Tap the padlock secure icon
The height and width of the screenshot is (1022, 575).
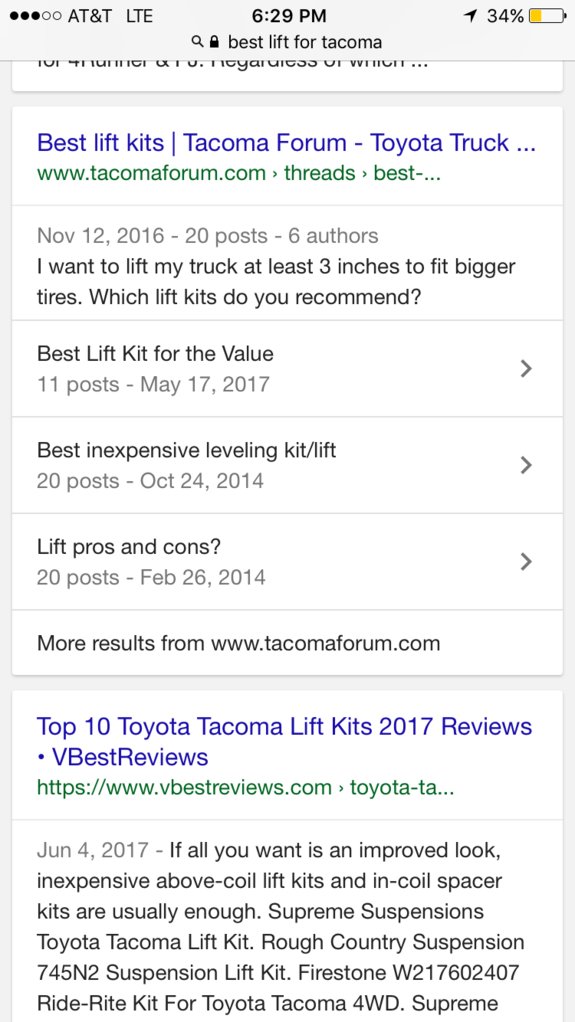pyautogui.click(x=214, y=42)
